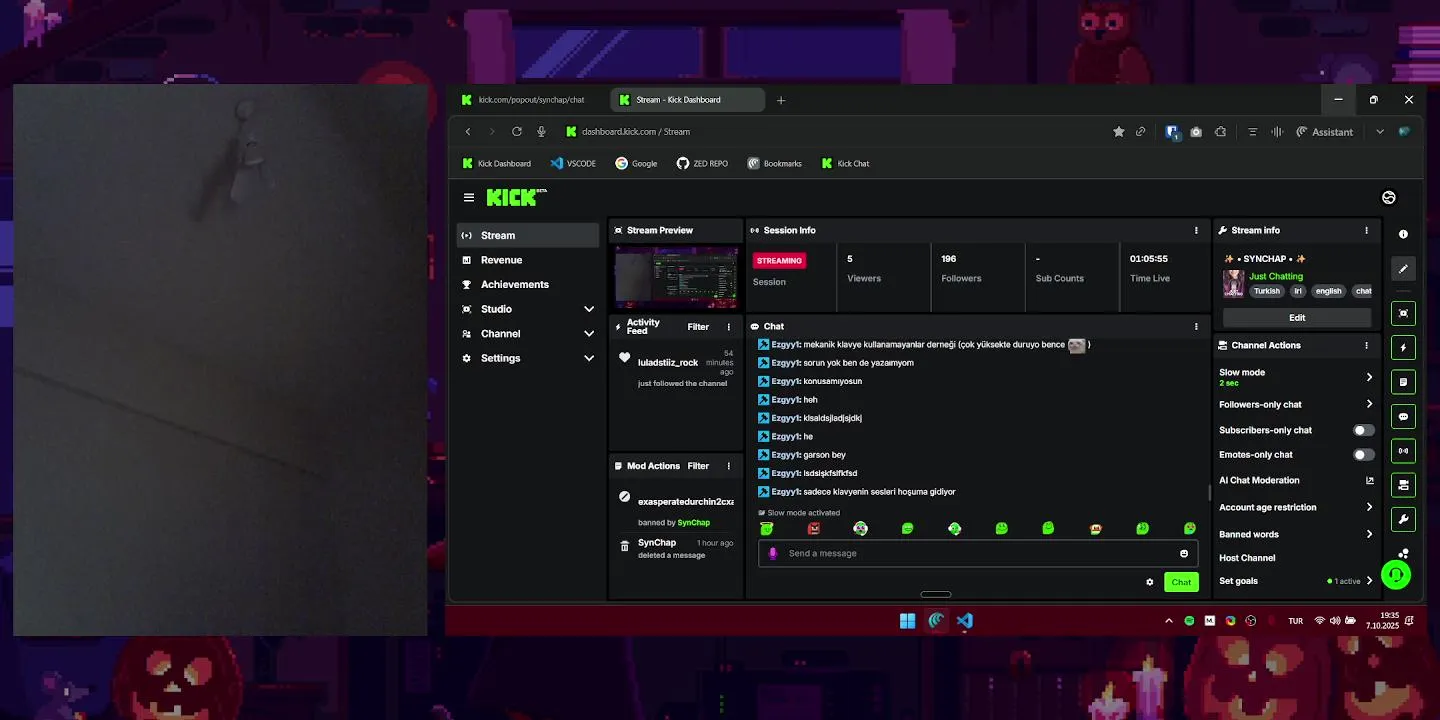Open the VSCODE bookmark
Viewport: 1440px width, 720px height.
tap(573, 164)
